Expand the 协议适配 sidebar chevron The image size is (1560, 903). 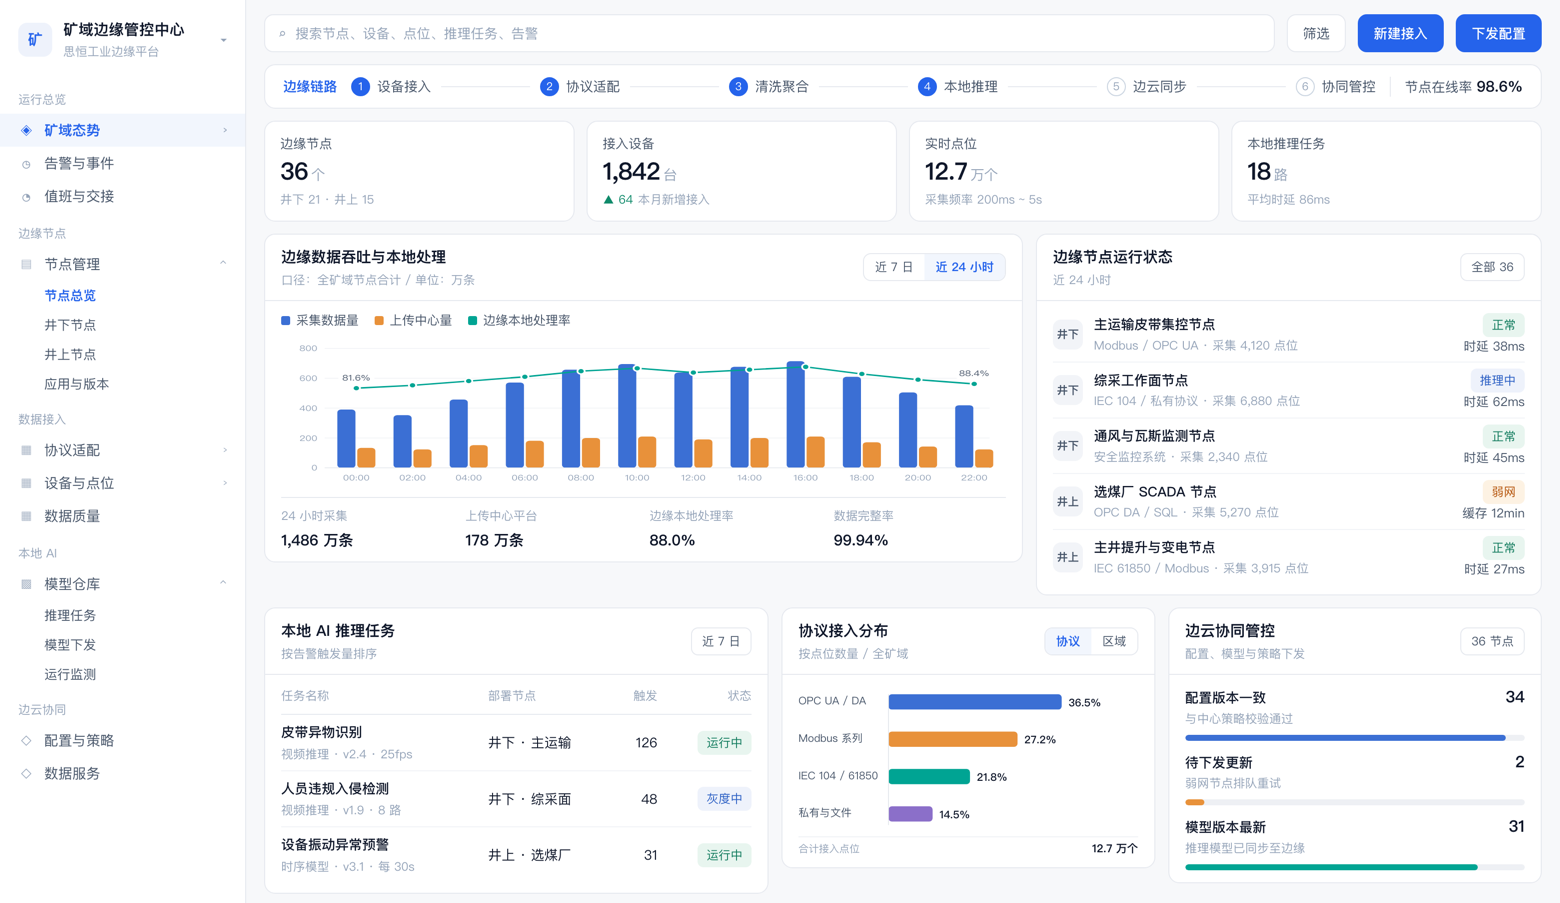(x=225, y=450)
